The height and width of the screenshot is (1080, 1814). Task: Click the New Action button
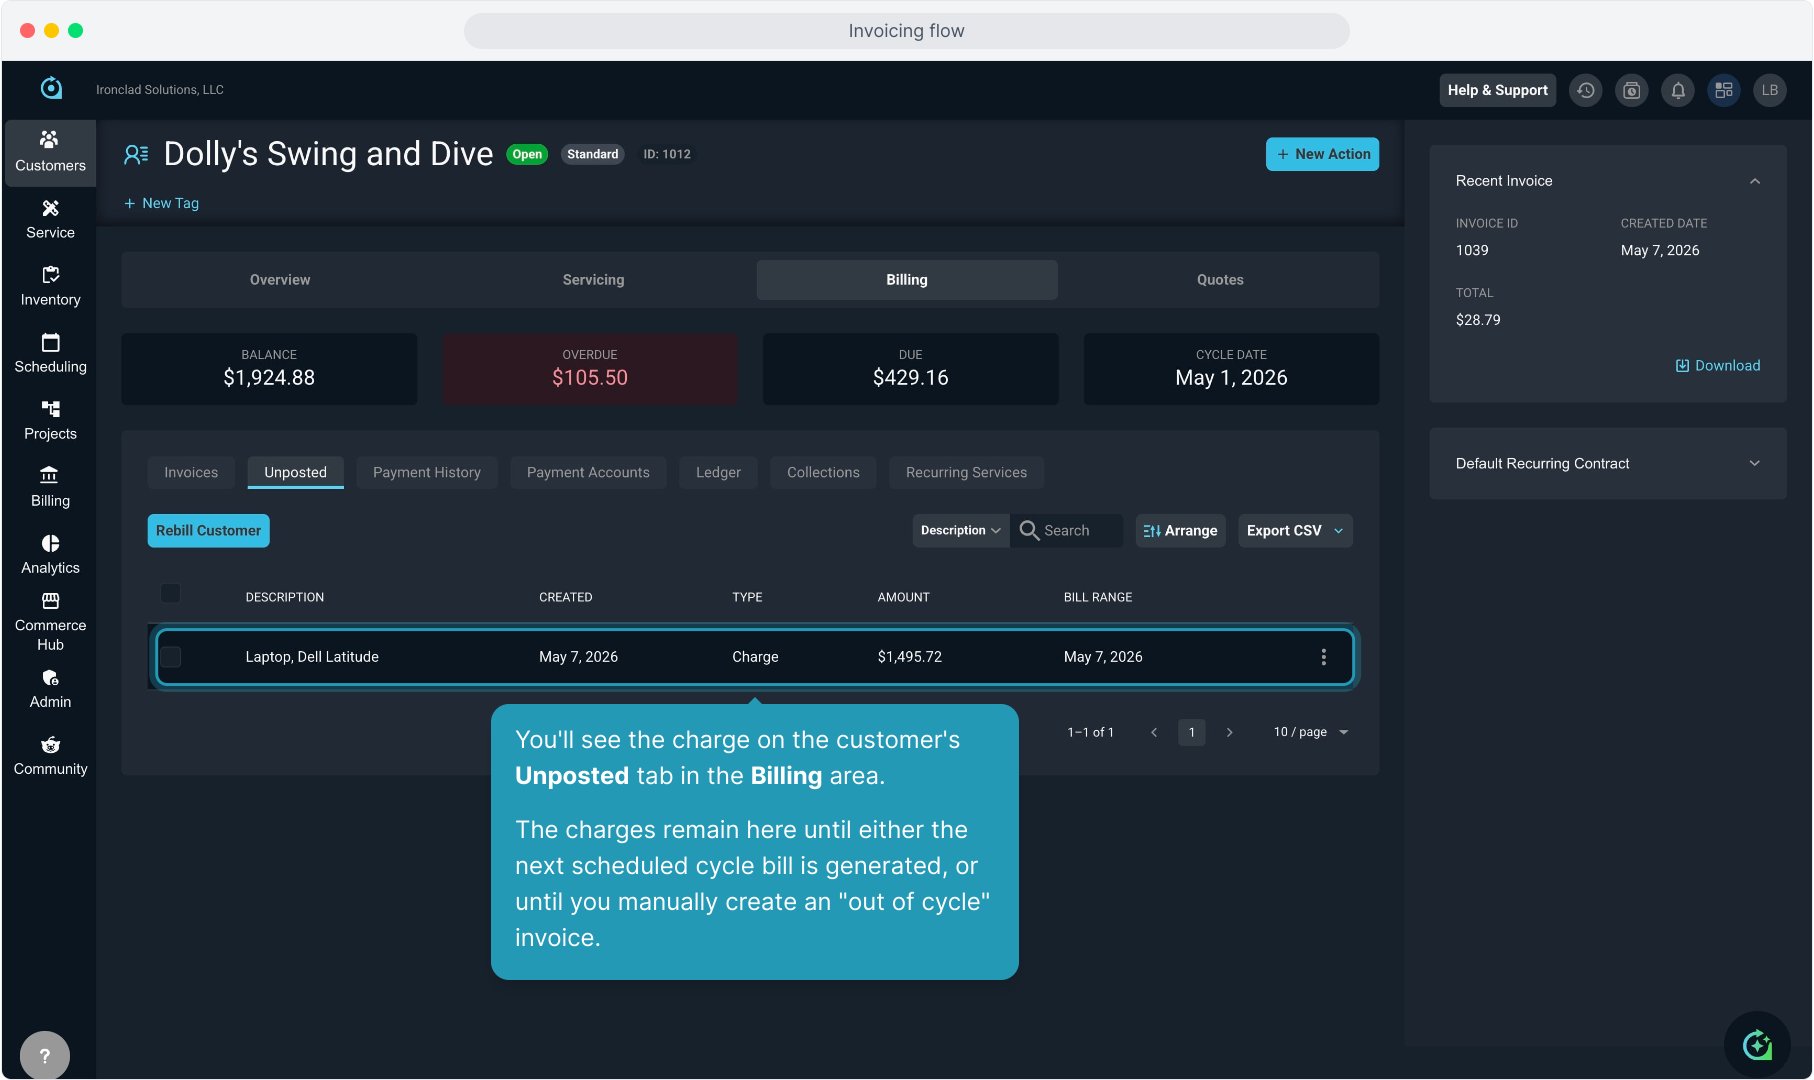(1322, 154)
